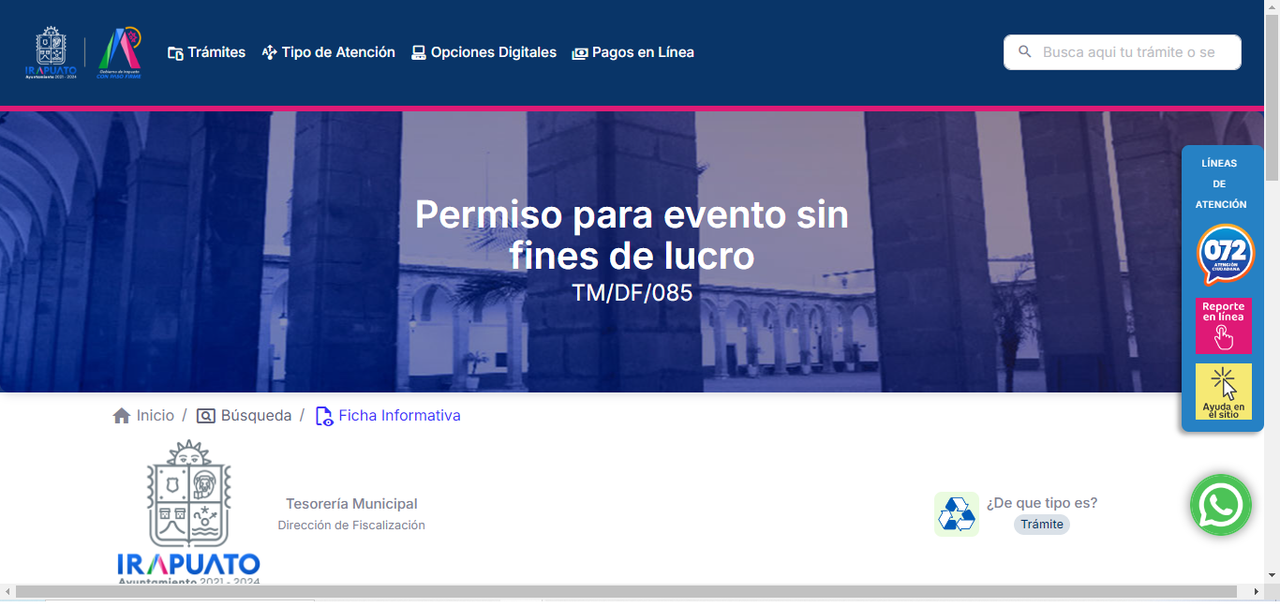This screenshot has width=1280, height=605.
Task: Click the Búsqueda search-window icon
Action: coord(206,416)
